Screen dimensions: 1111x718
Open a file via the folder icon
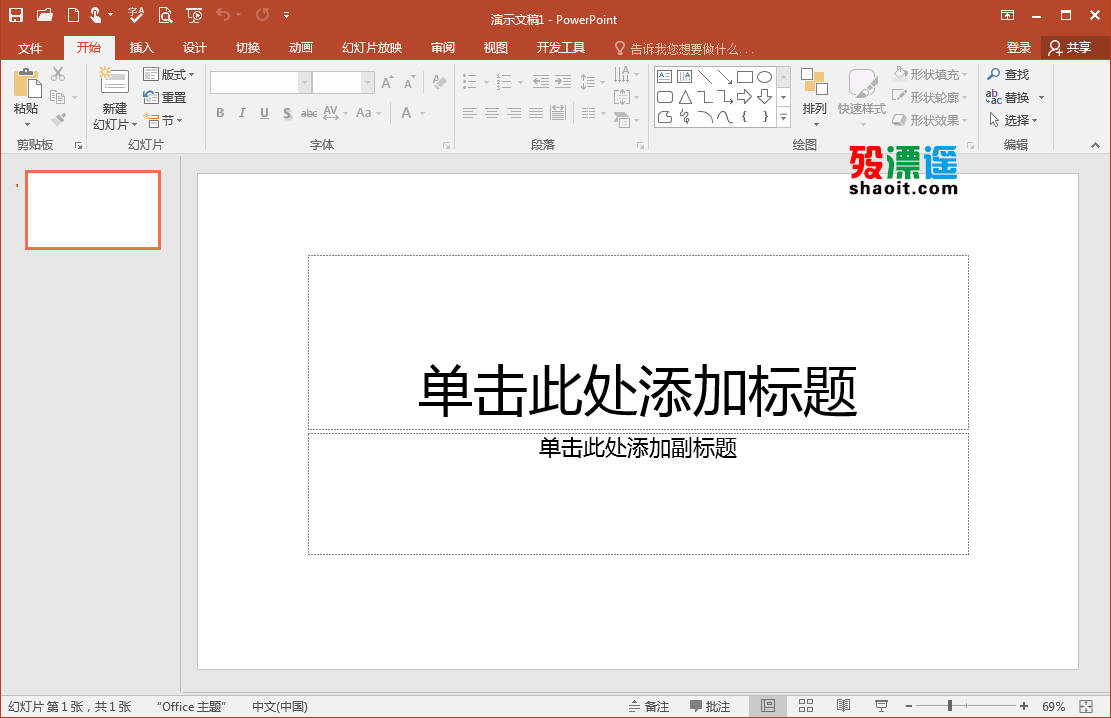[45, 14]
